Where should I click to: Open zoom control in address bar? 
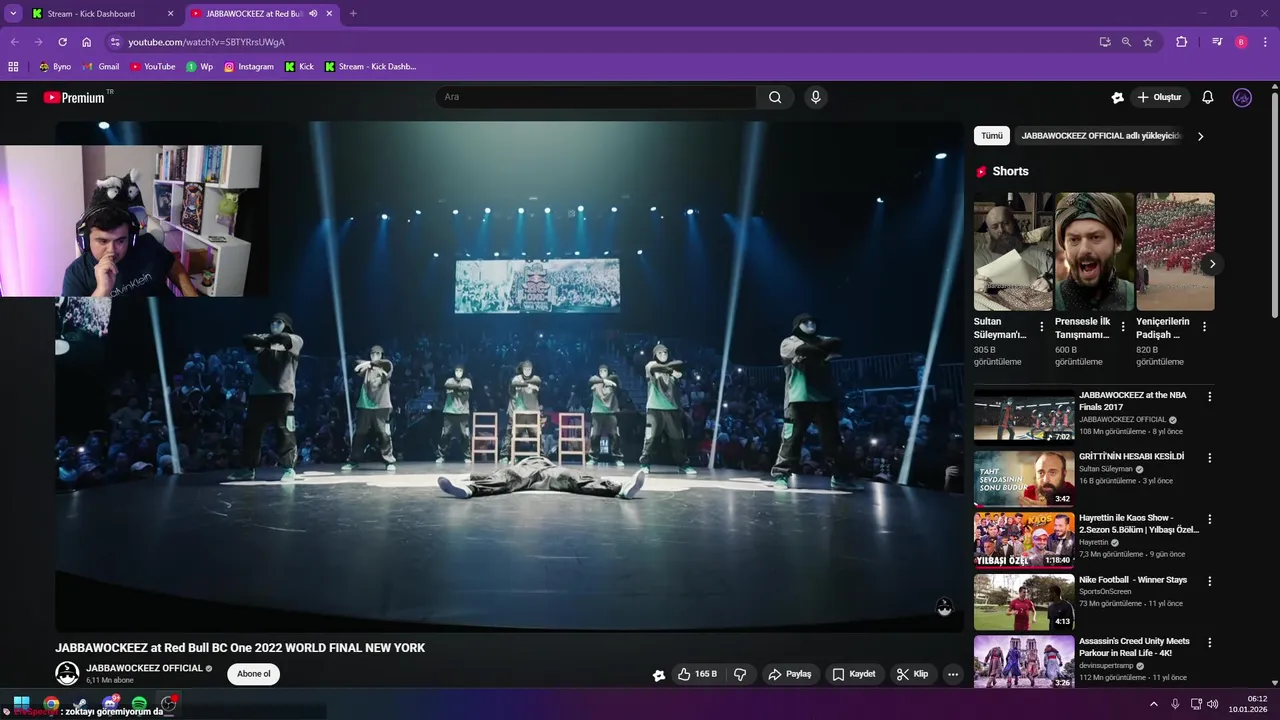tap(1126, 42)
